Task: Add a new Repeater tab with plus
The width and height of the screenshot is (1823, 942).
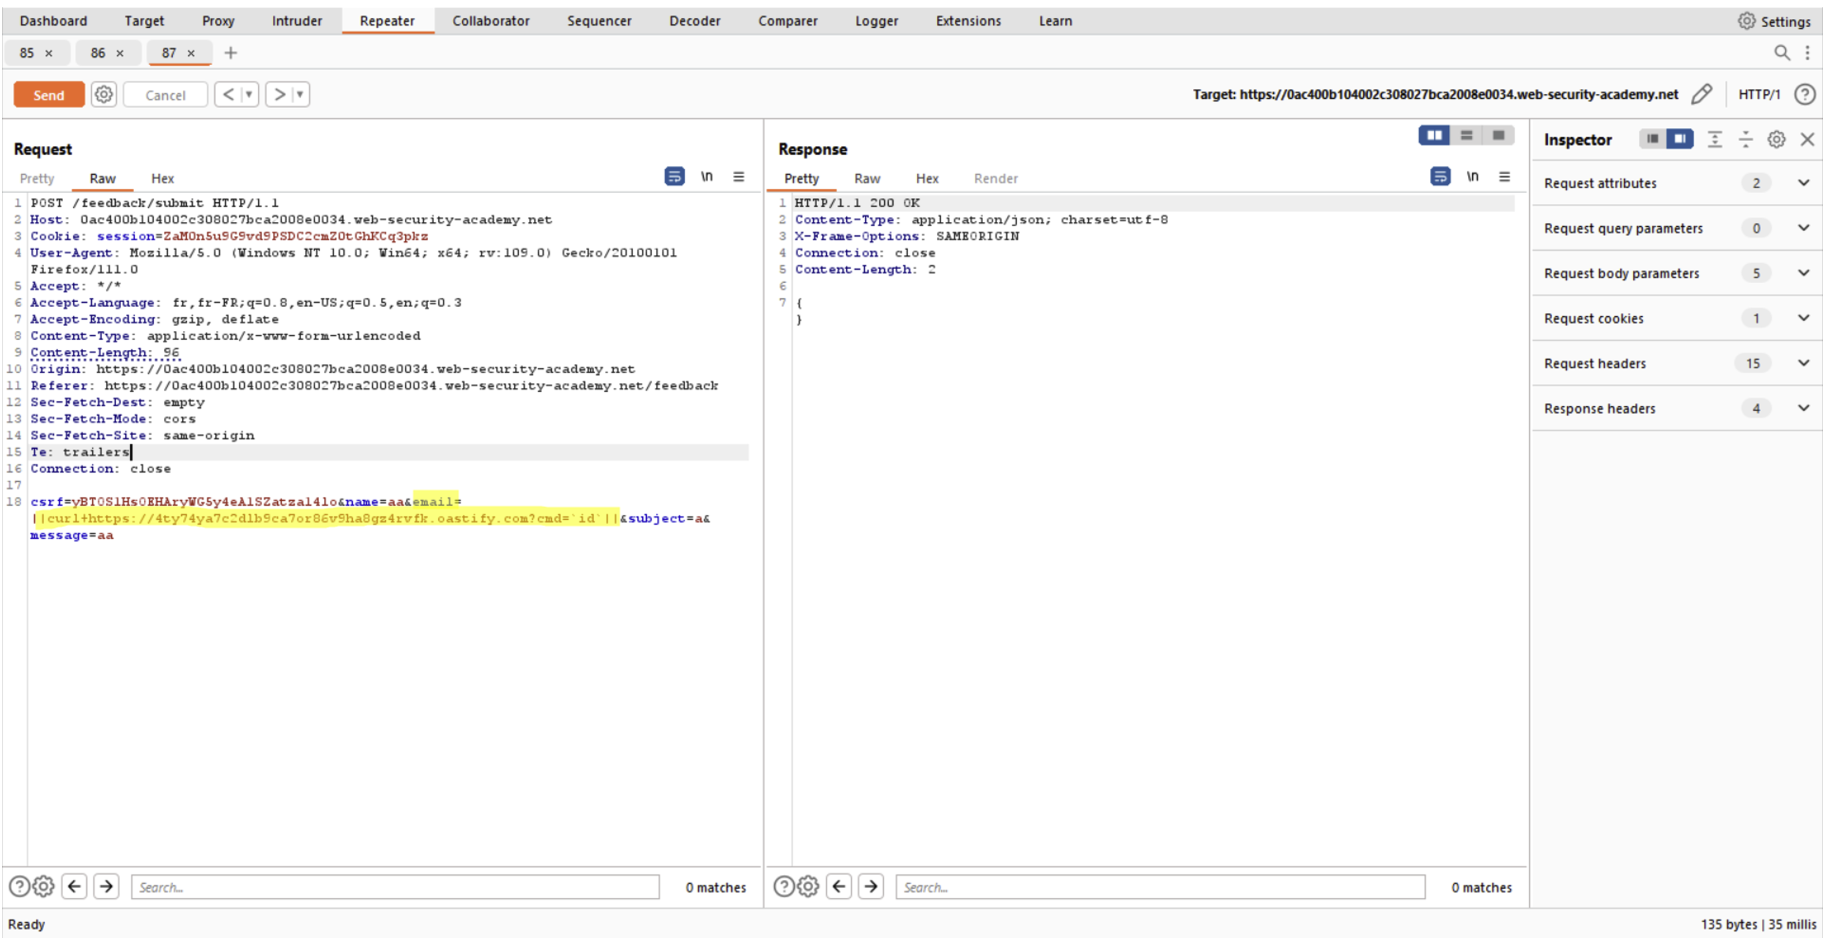Action: coord(231,53)
